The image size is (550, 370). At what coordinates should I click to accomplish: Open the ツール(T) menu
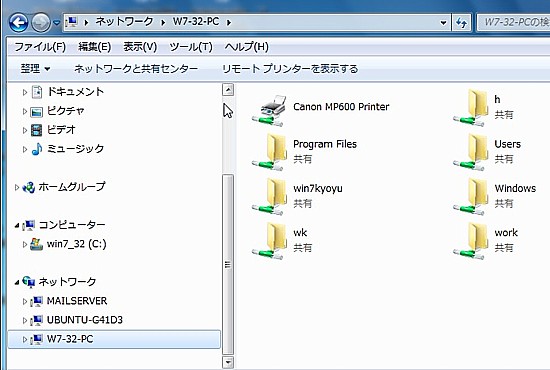pyautogui.click(x=191, y=47)
